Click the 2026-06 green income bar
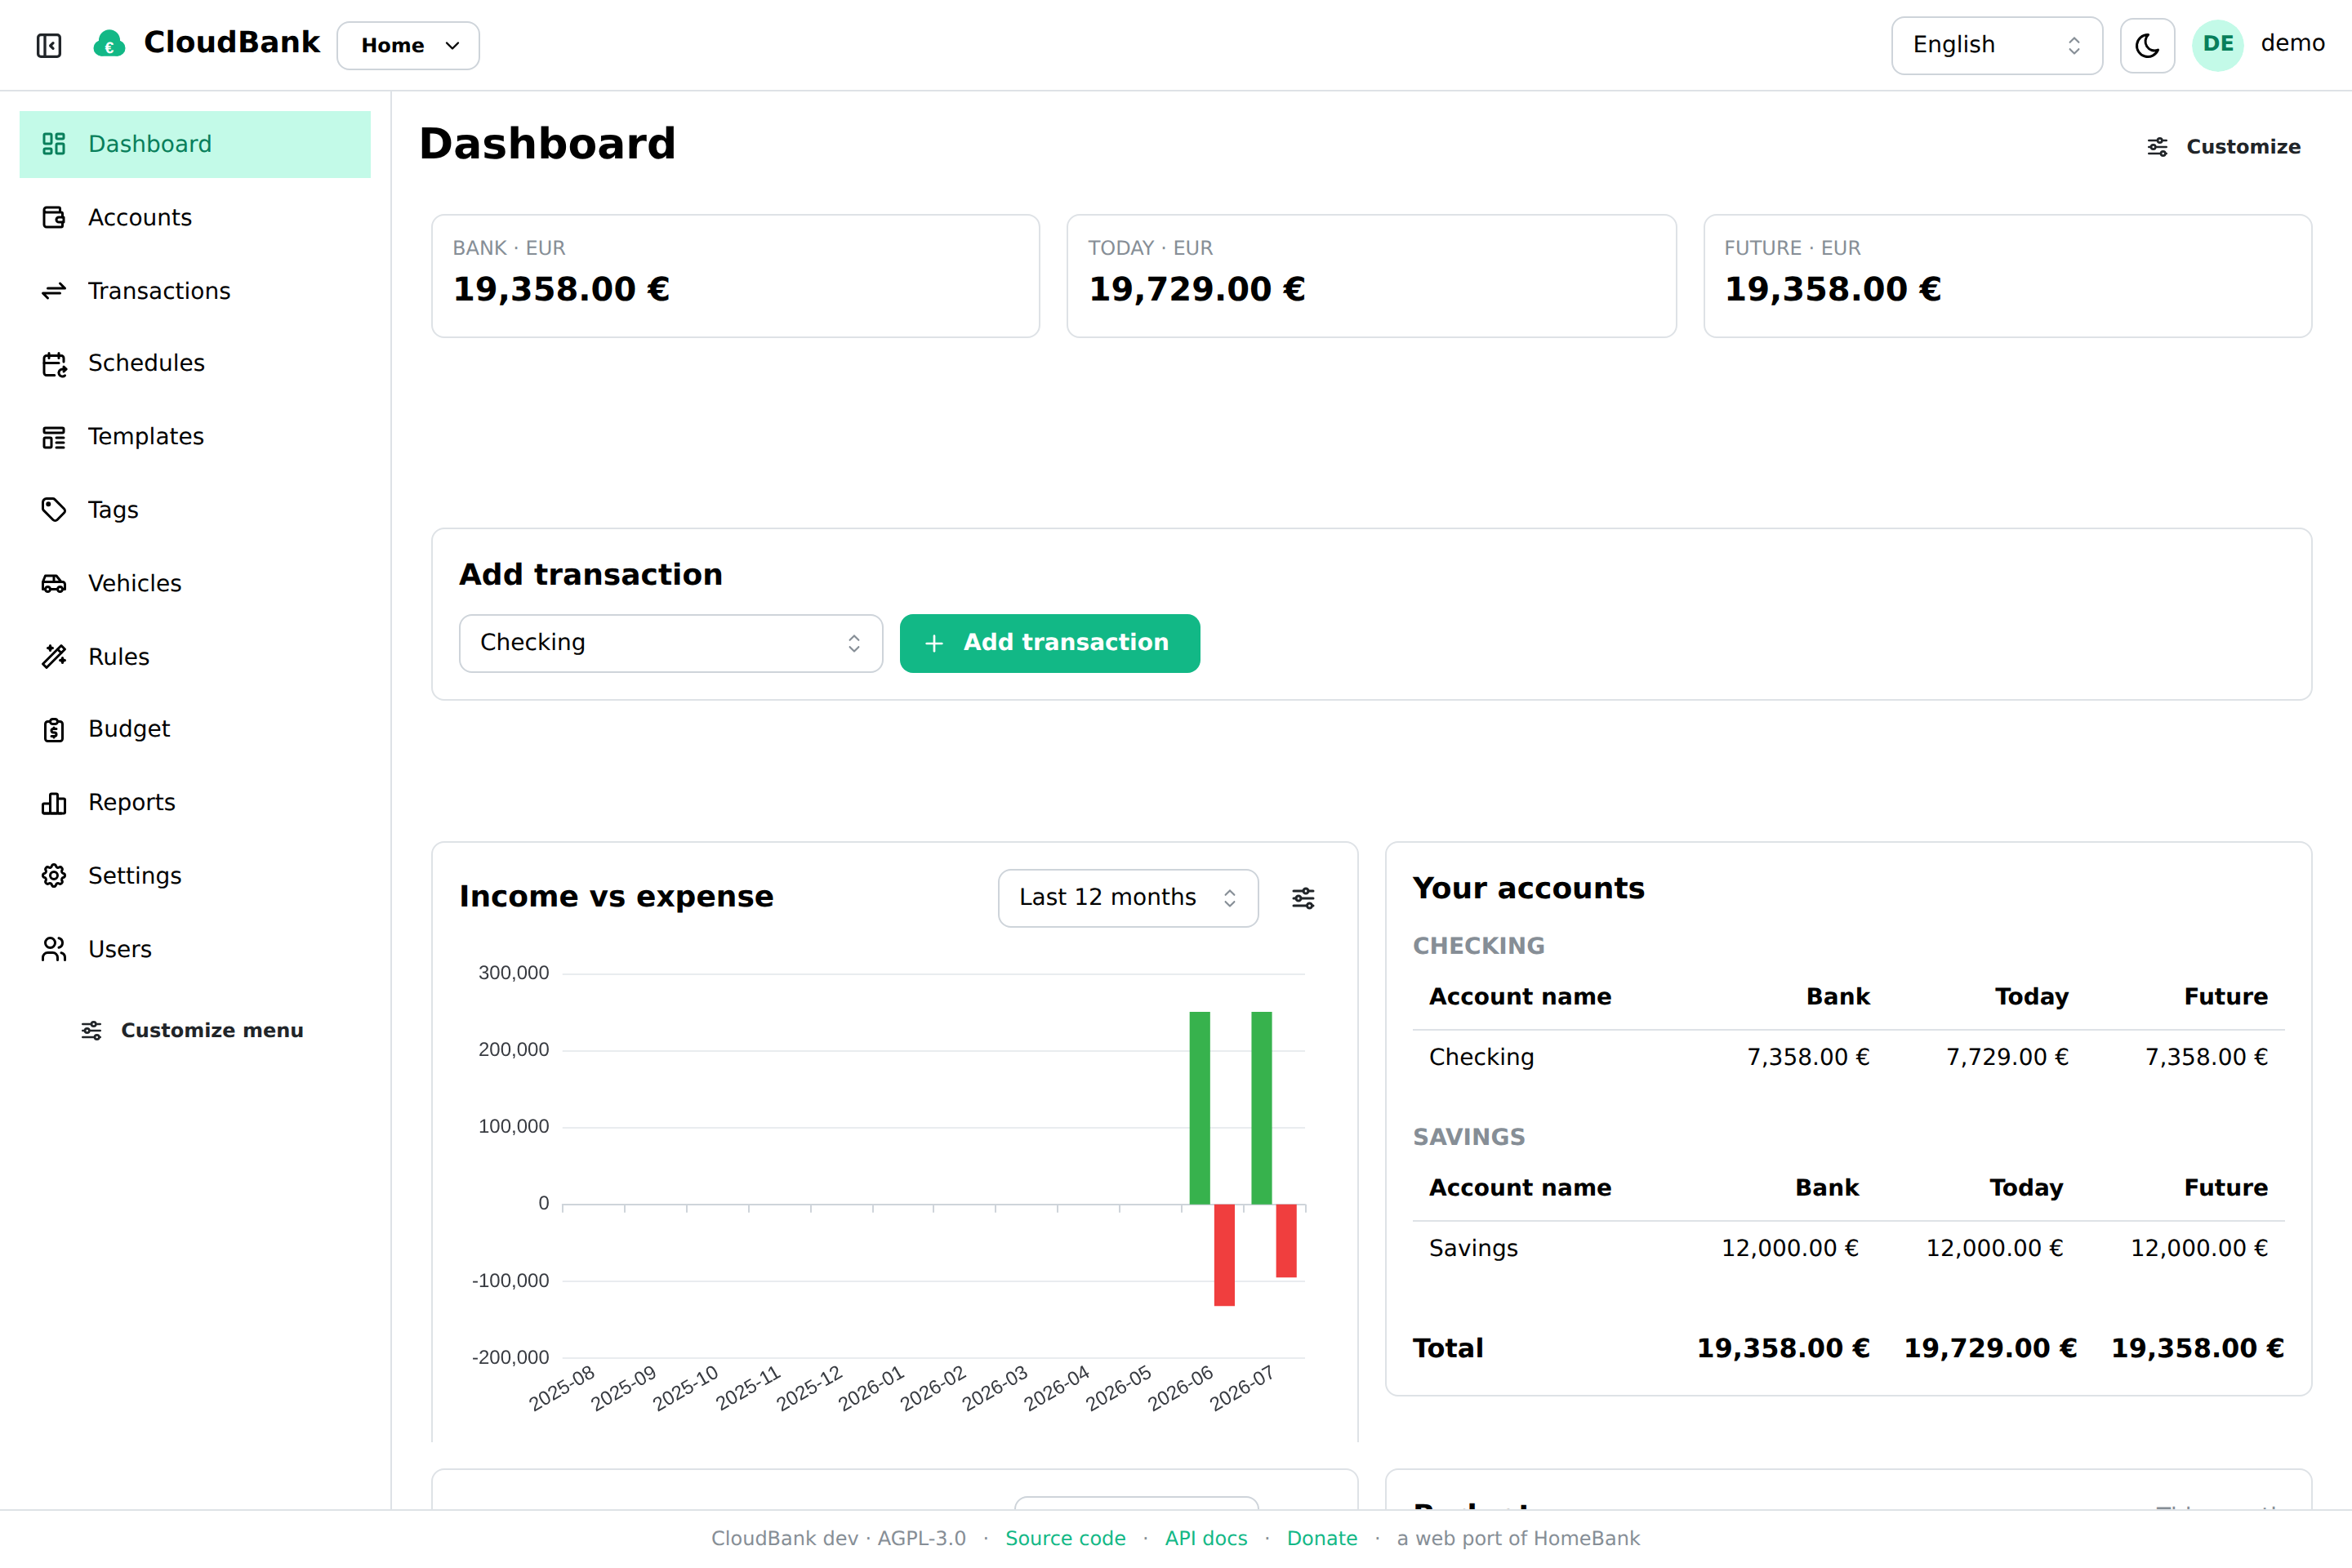Viewport: 2352px width, 1568px height. coord(1199,1108)
